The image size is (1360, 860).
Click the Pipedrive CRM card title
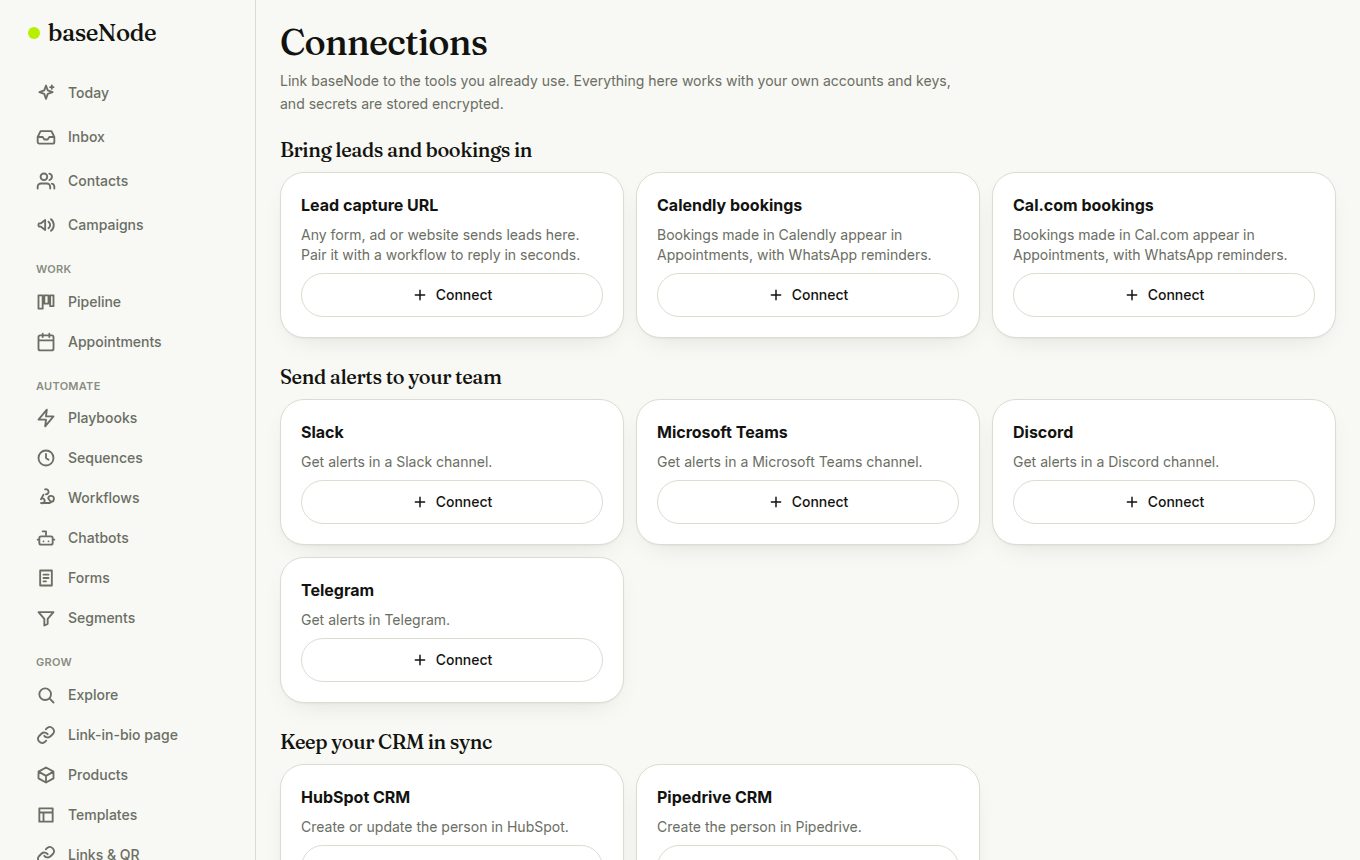pos(714,797)
